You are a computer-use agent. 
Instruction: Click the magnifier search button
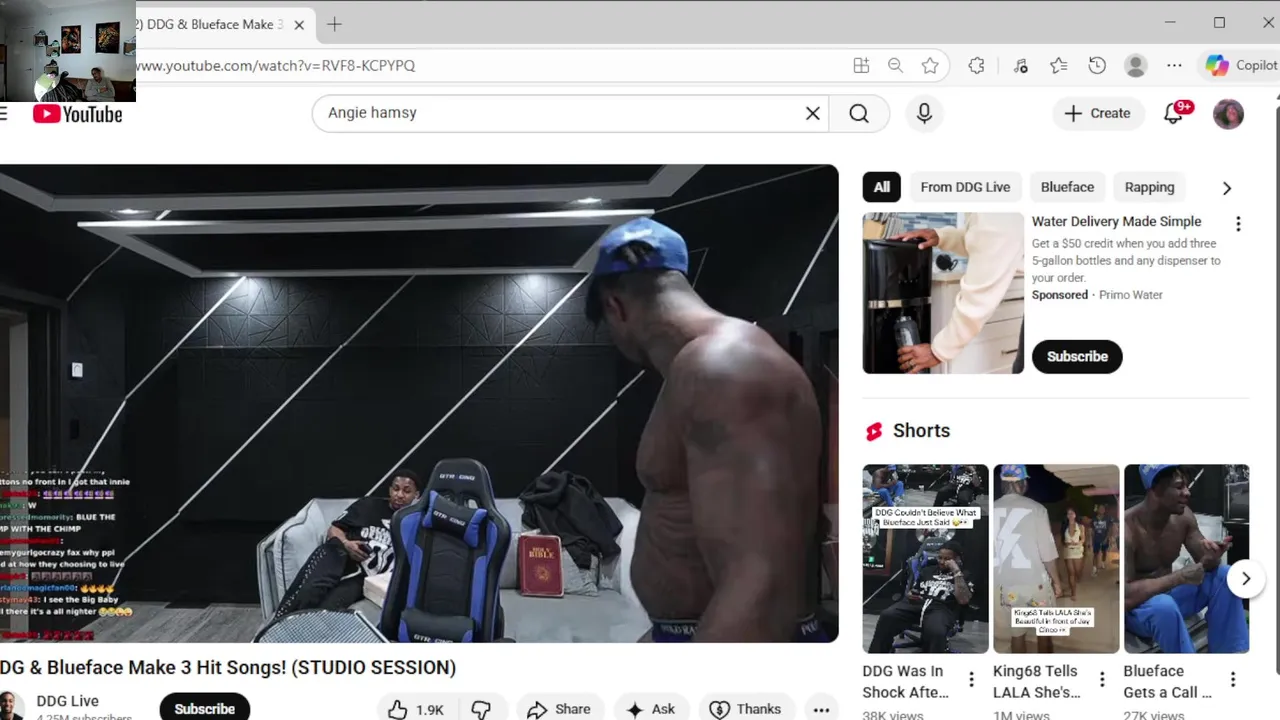pyautogui.click(x=859, y=113)
